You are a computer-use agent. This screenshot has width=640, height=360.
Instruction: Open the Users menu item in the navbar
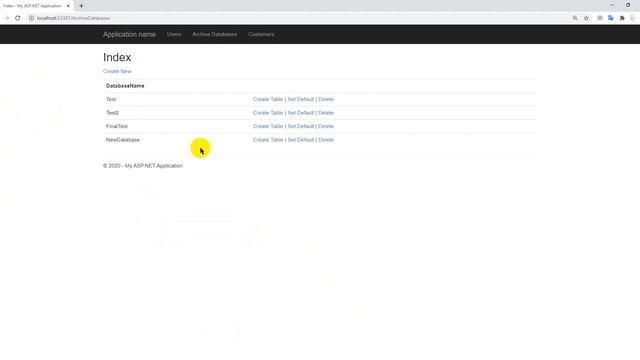click(174, 34)
